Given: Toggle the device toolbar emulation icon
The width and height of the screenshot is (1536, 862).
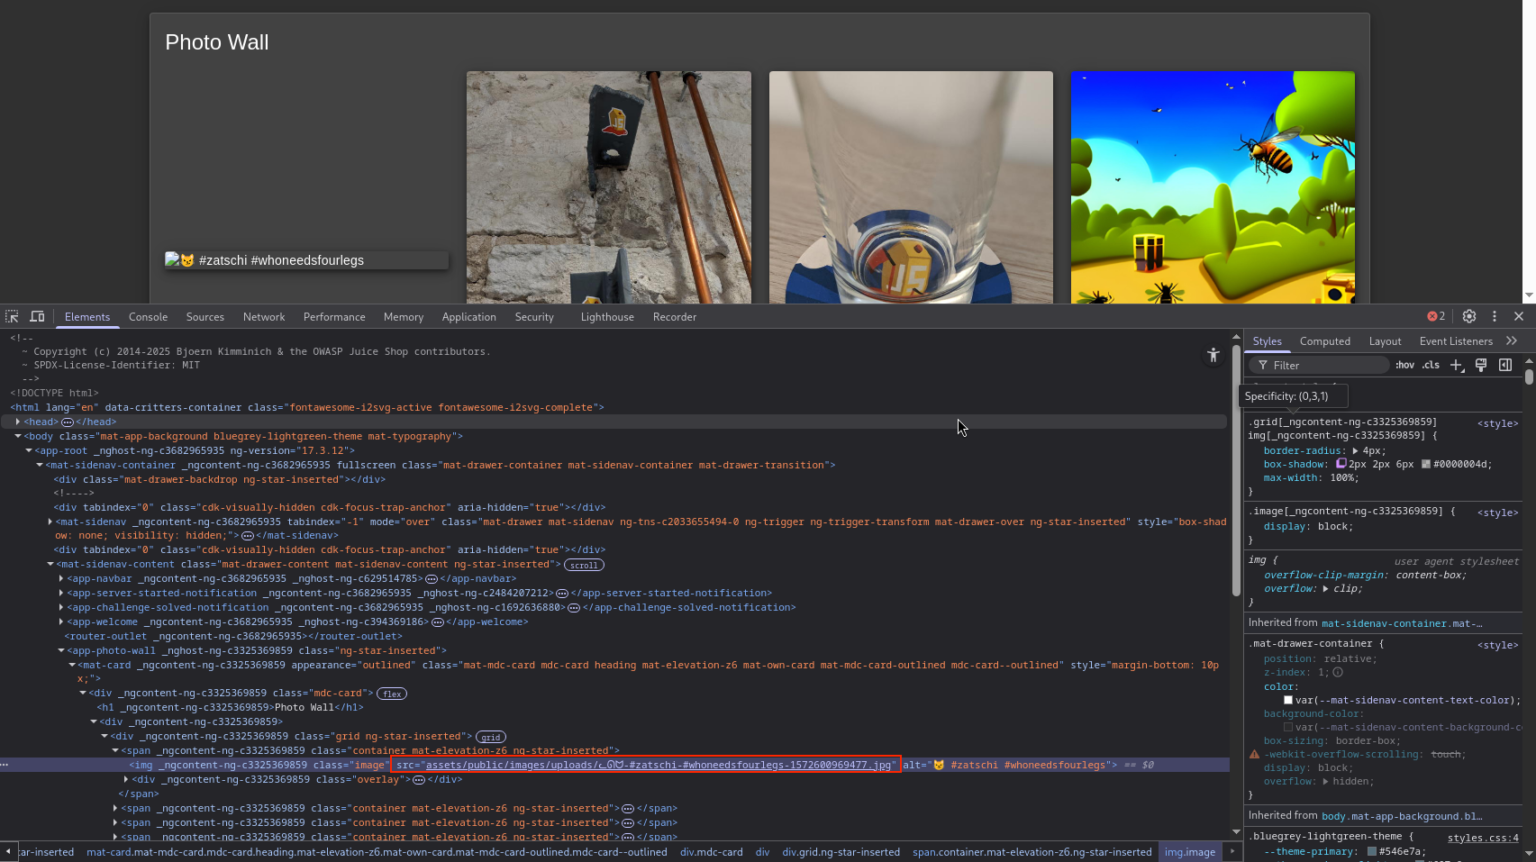Looking at the screenshot, I should [x=37, y=317].
